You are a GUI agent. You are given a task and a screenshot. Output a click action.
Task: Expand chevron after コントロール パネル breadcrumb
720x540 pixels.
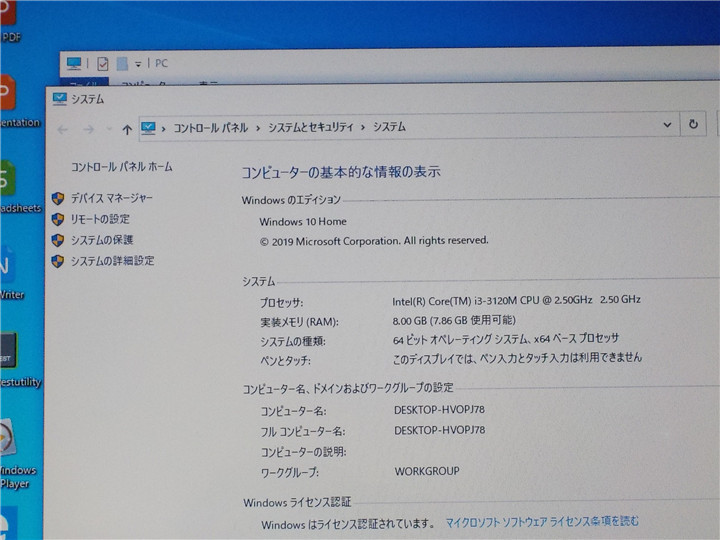click(258, 128)
